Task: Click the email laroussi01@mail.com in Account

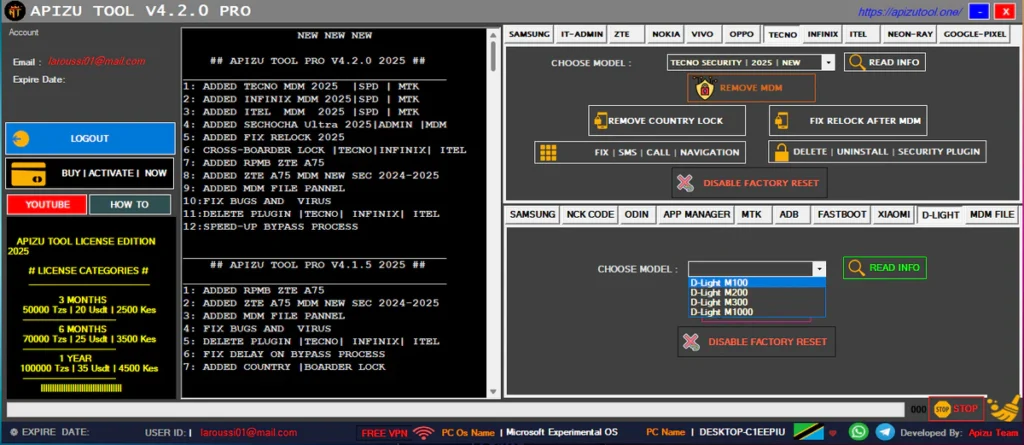Action: click(96, 61)
